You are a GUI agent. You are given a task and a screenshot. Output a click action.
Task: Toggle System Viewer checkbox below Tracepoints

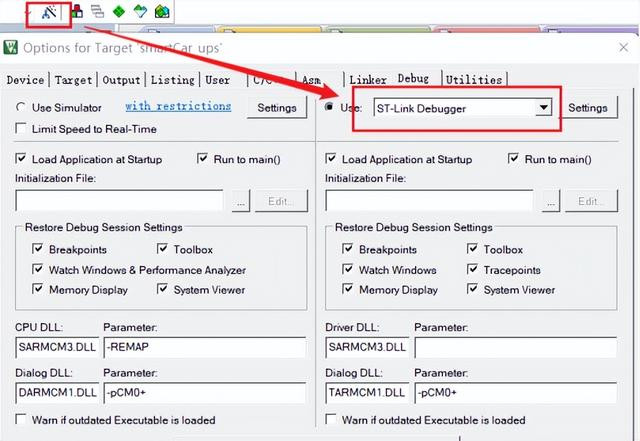[472, 289]
